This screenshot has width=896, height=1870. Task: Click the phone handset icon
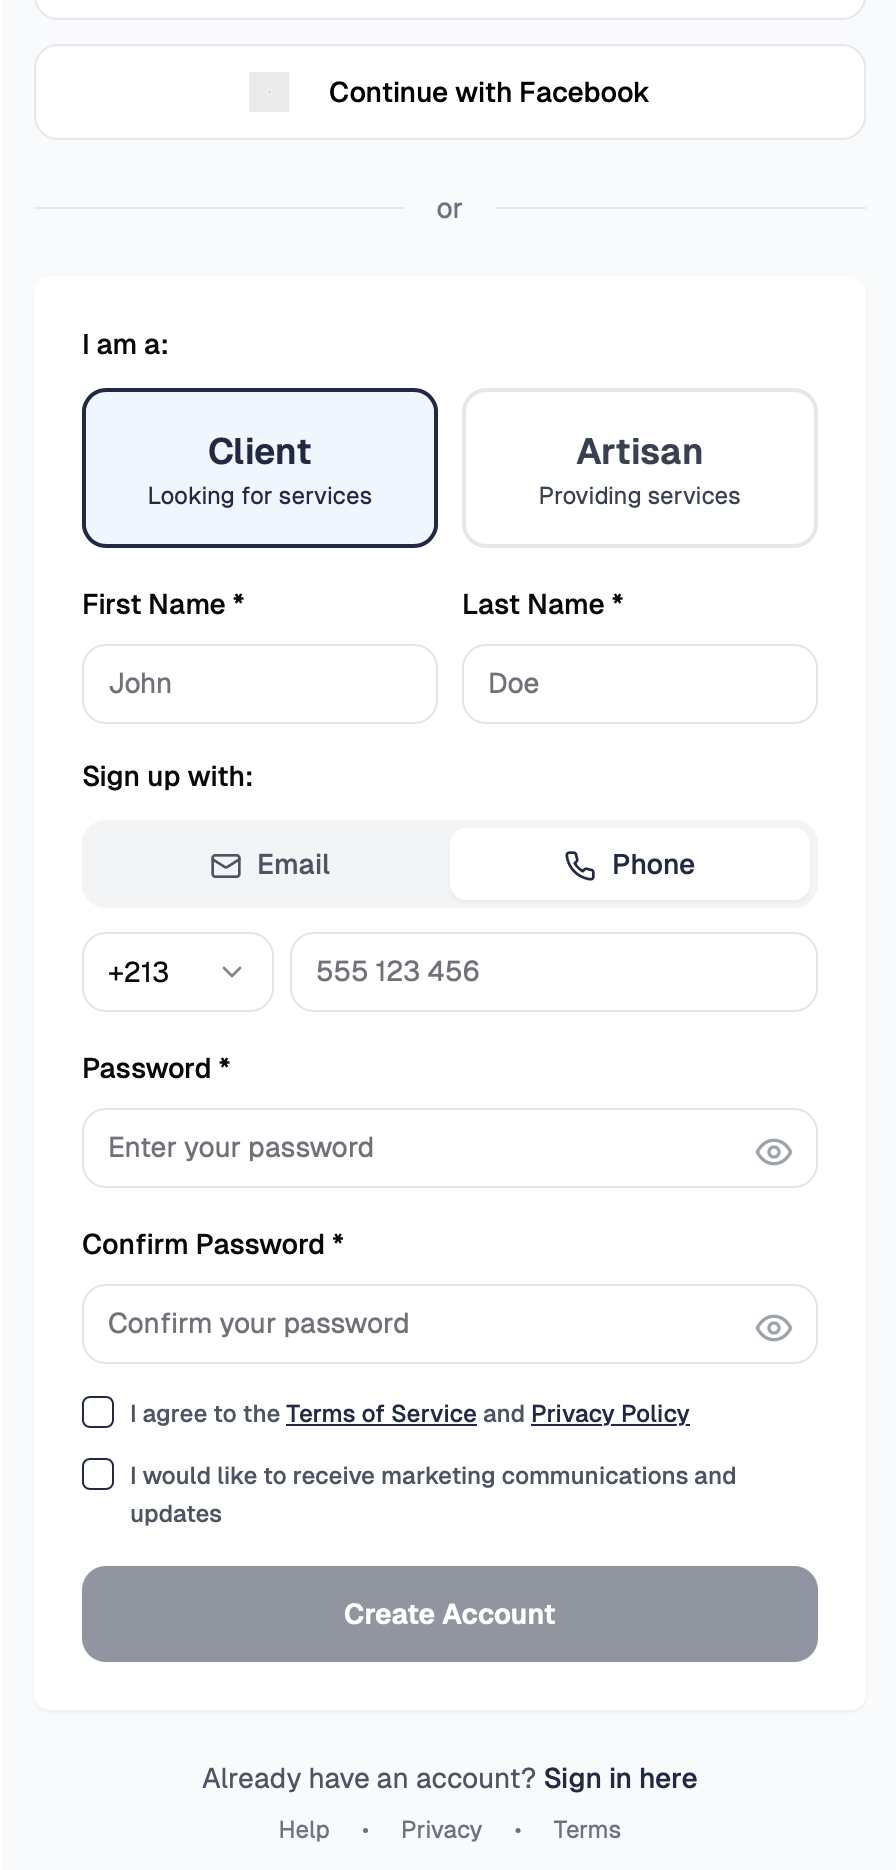click(580, 865)
